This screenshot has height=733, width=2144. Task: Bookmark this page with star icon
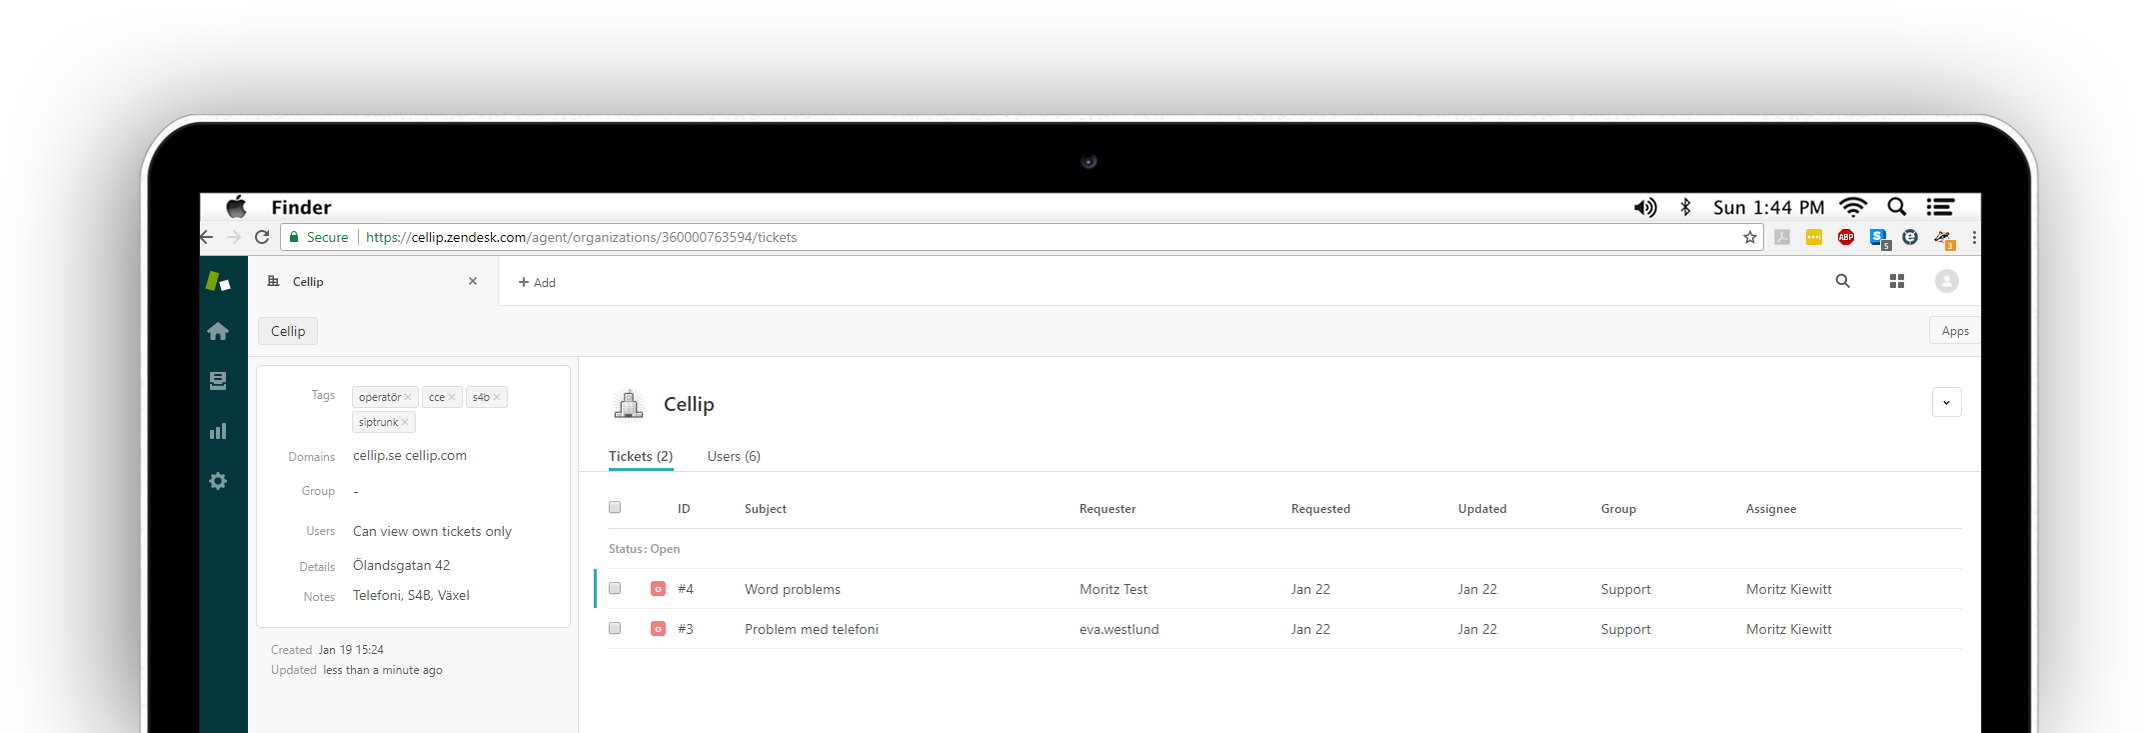point(1750,237)
